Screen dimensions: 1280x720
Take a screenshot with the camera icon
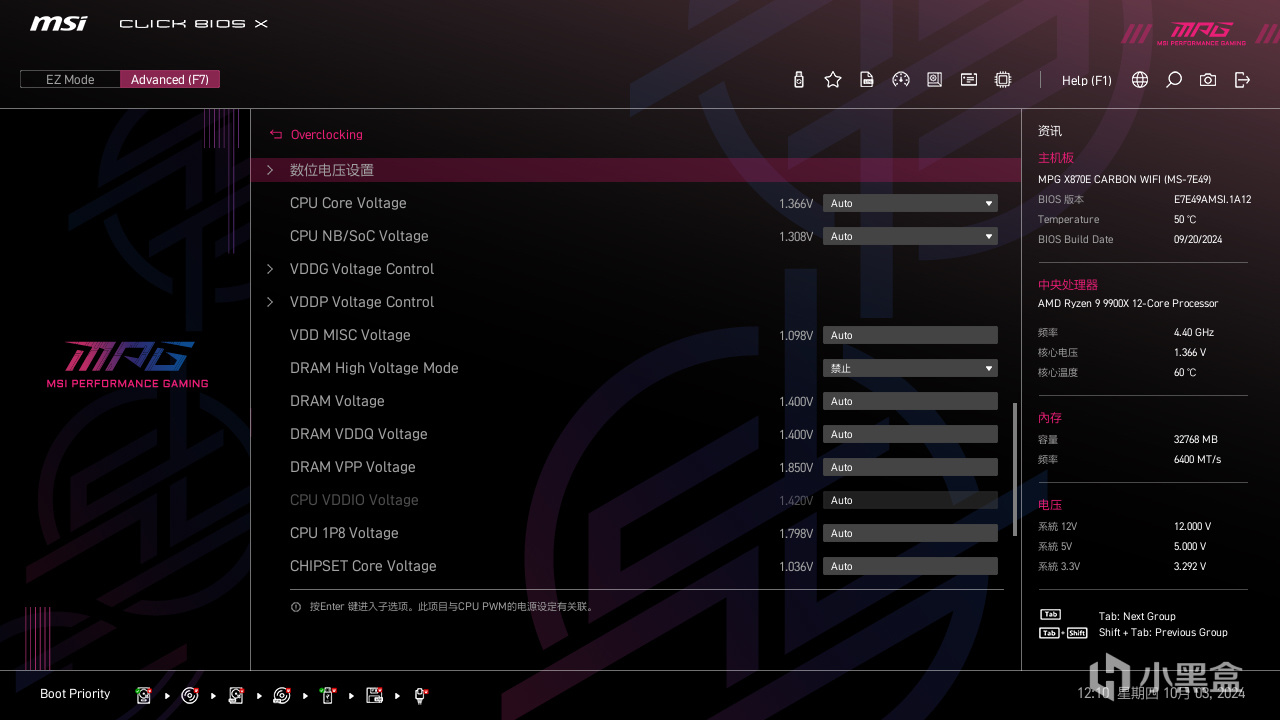pos(1208,80)
